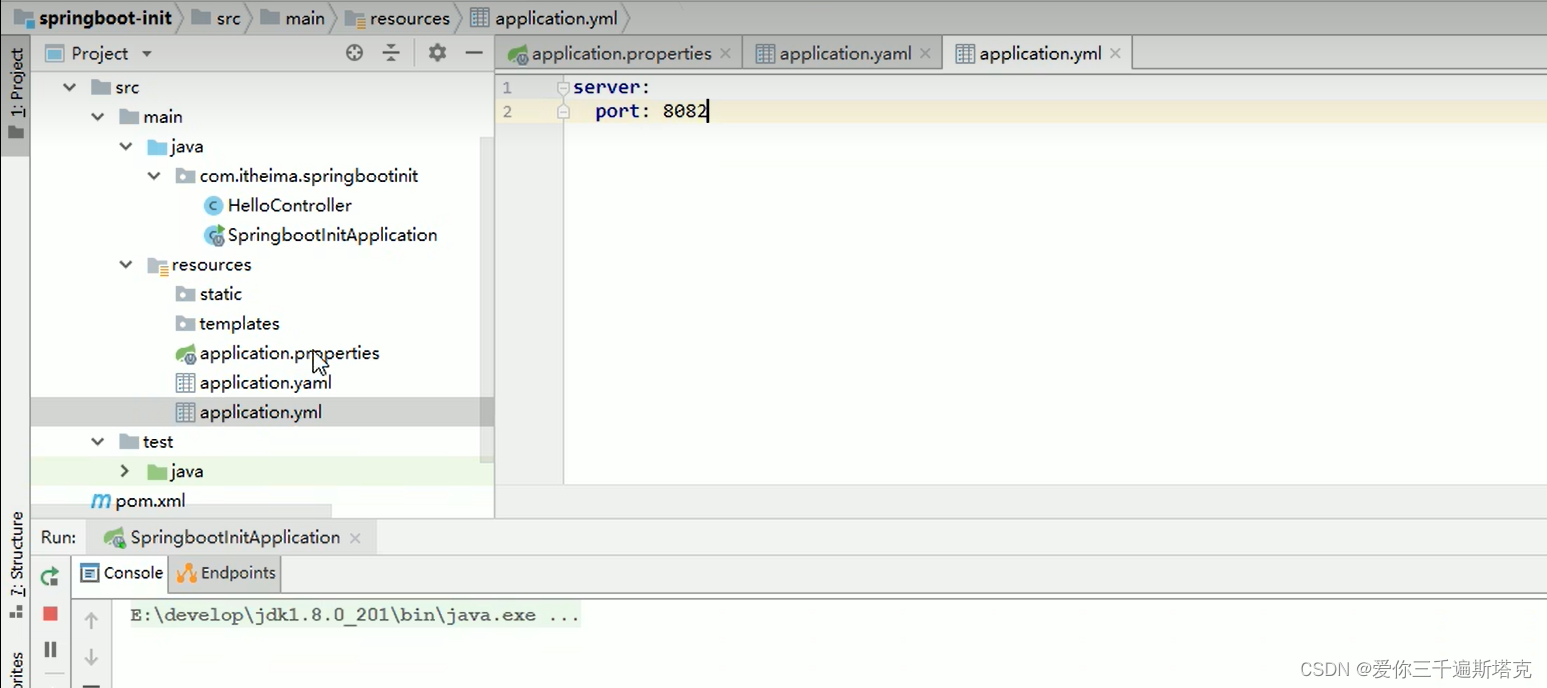The width and height of the screenshot is (1547, 688).
Task: Close the application.yaml tab
Action: coord(925,54)
